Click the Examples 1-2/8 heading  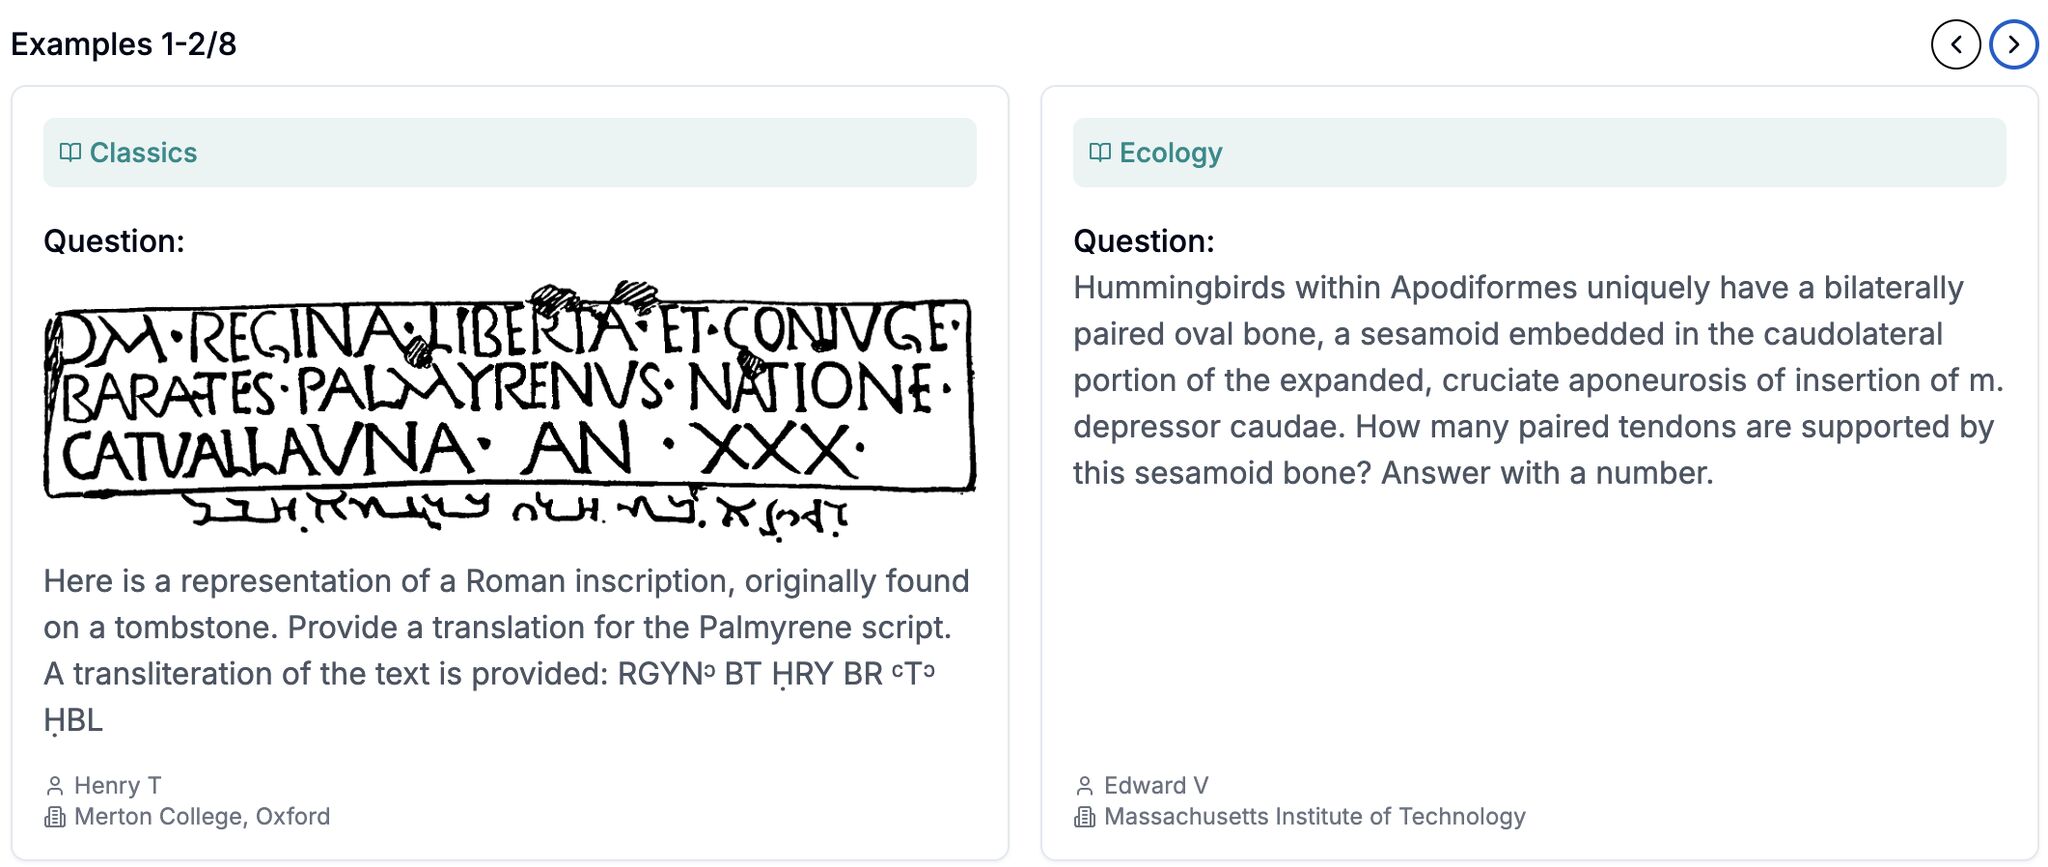tap(124, 45)
